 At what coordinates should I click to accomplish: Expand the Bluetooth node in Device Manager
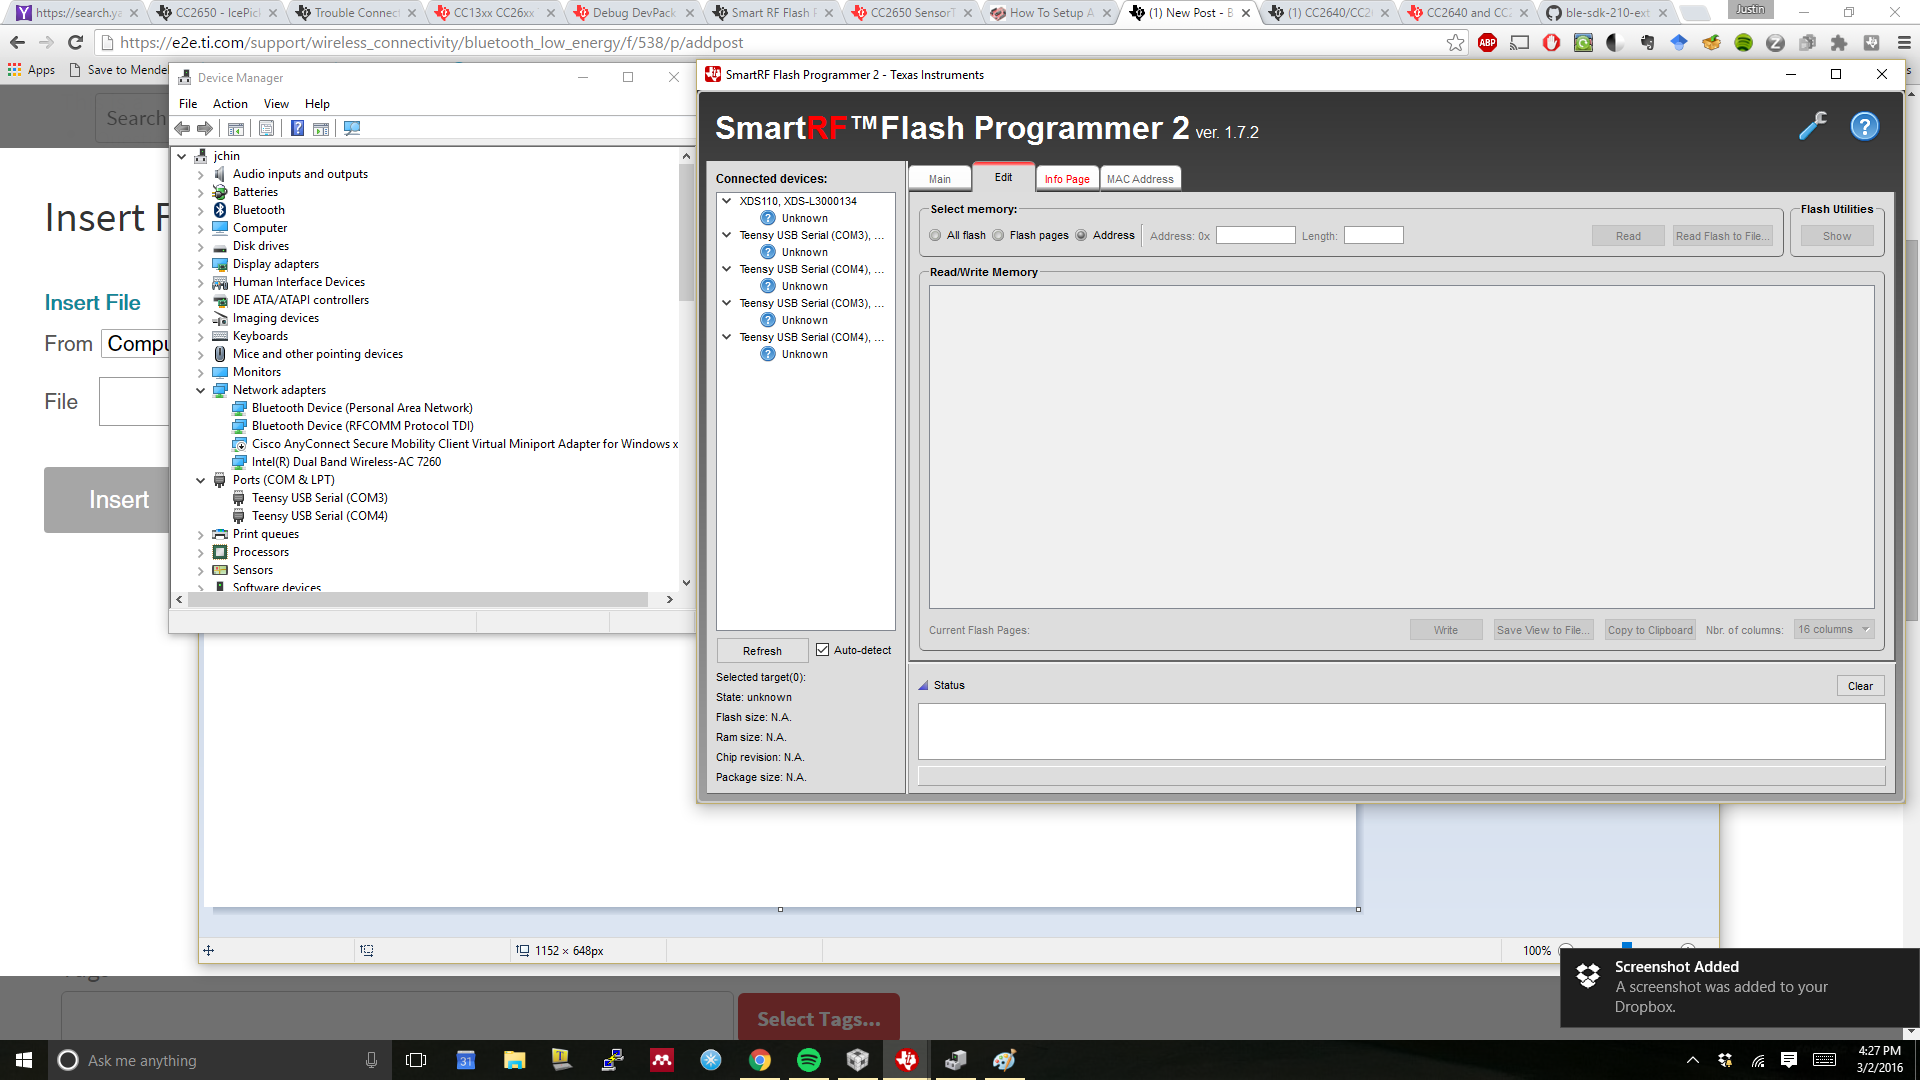coord(200,210)
